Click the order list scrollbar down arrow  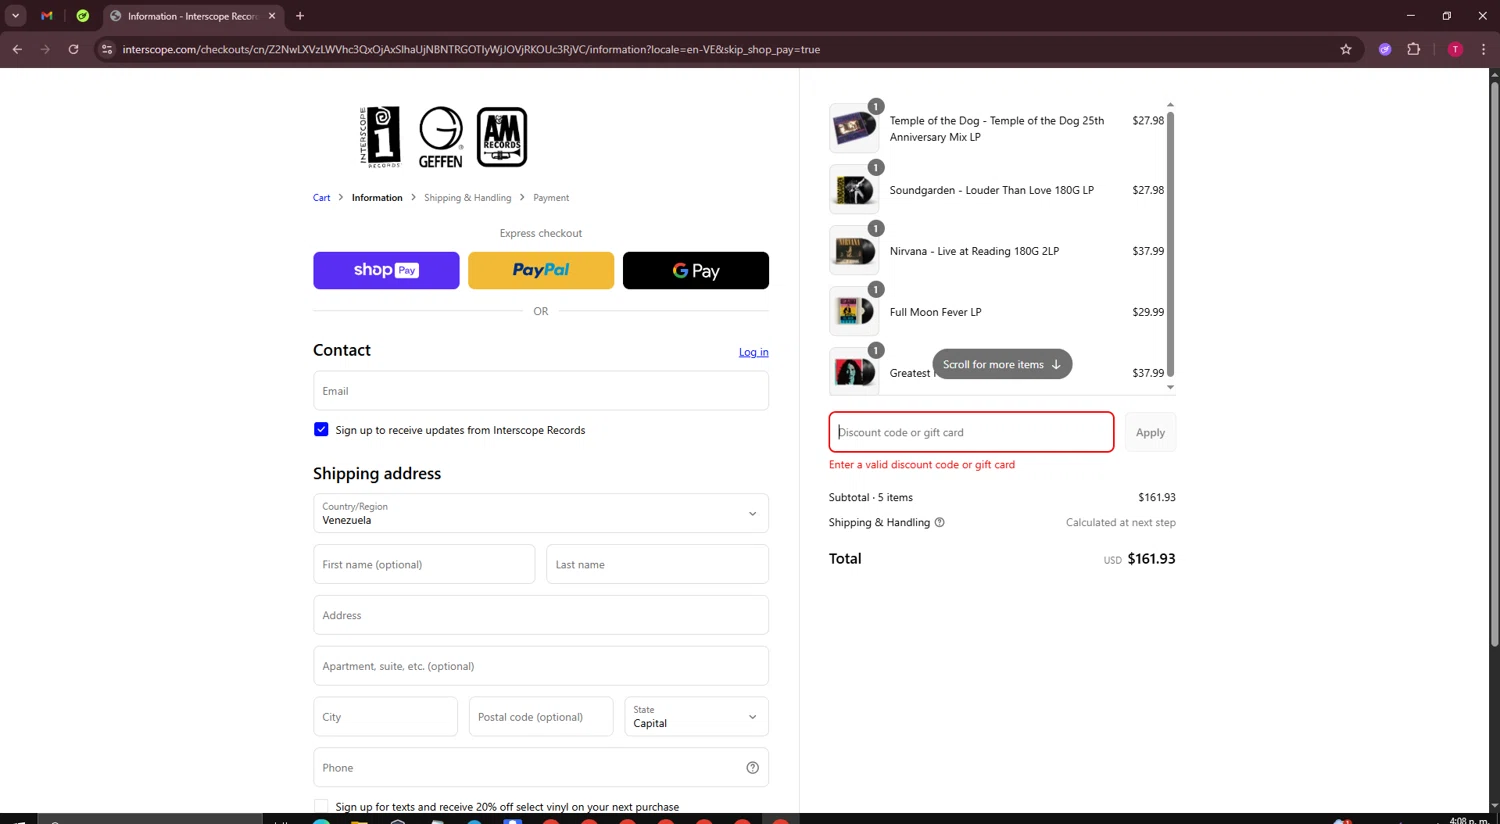click(x=1170, y=387)
